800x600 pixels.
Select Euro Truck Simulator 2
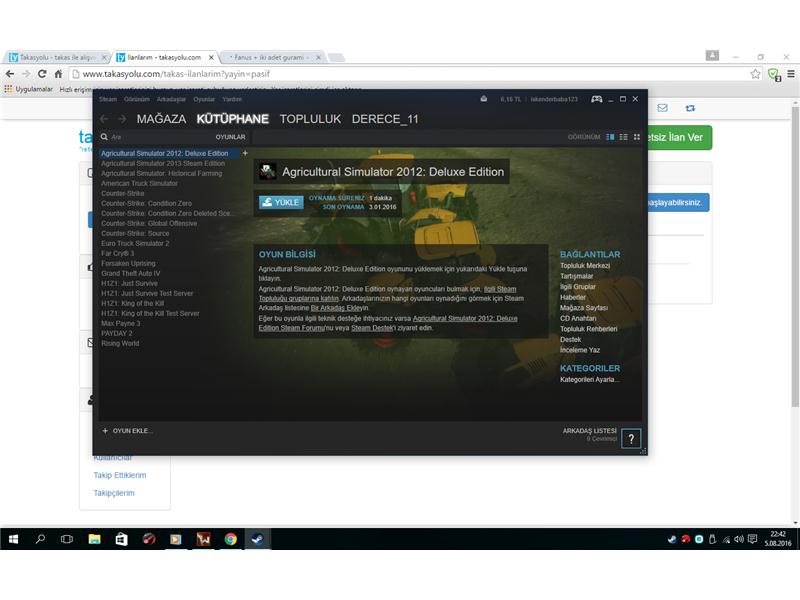tap(135, 243)
